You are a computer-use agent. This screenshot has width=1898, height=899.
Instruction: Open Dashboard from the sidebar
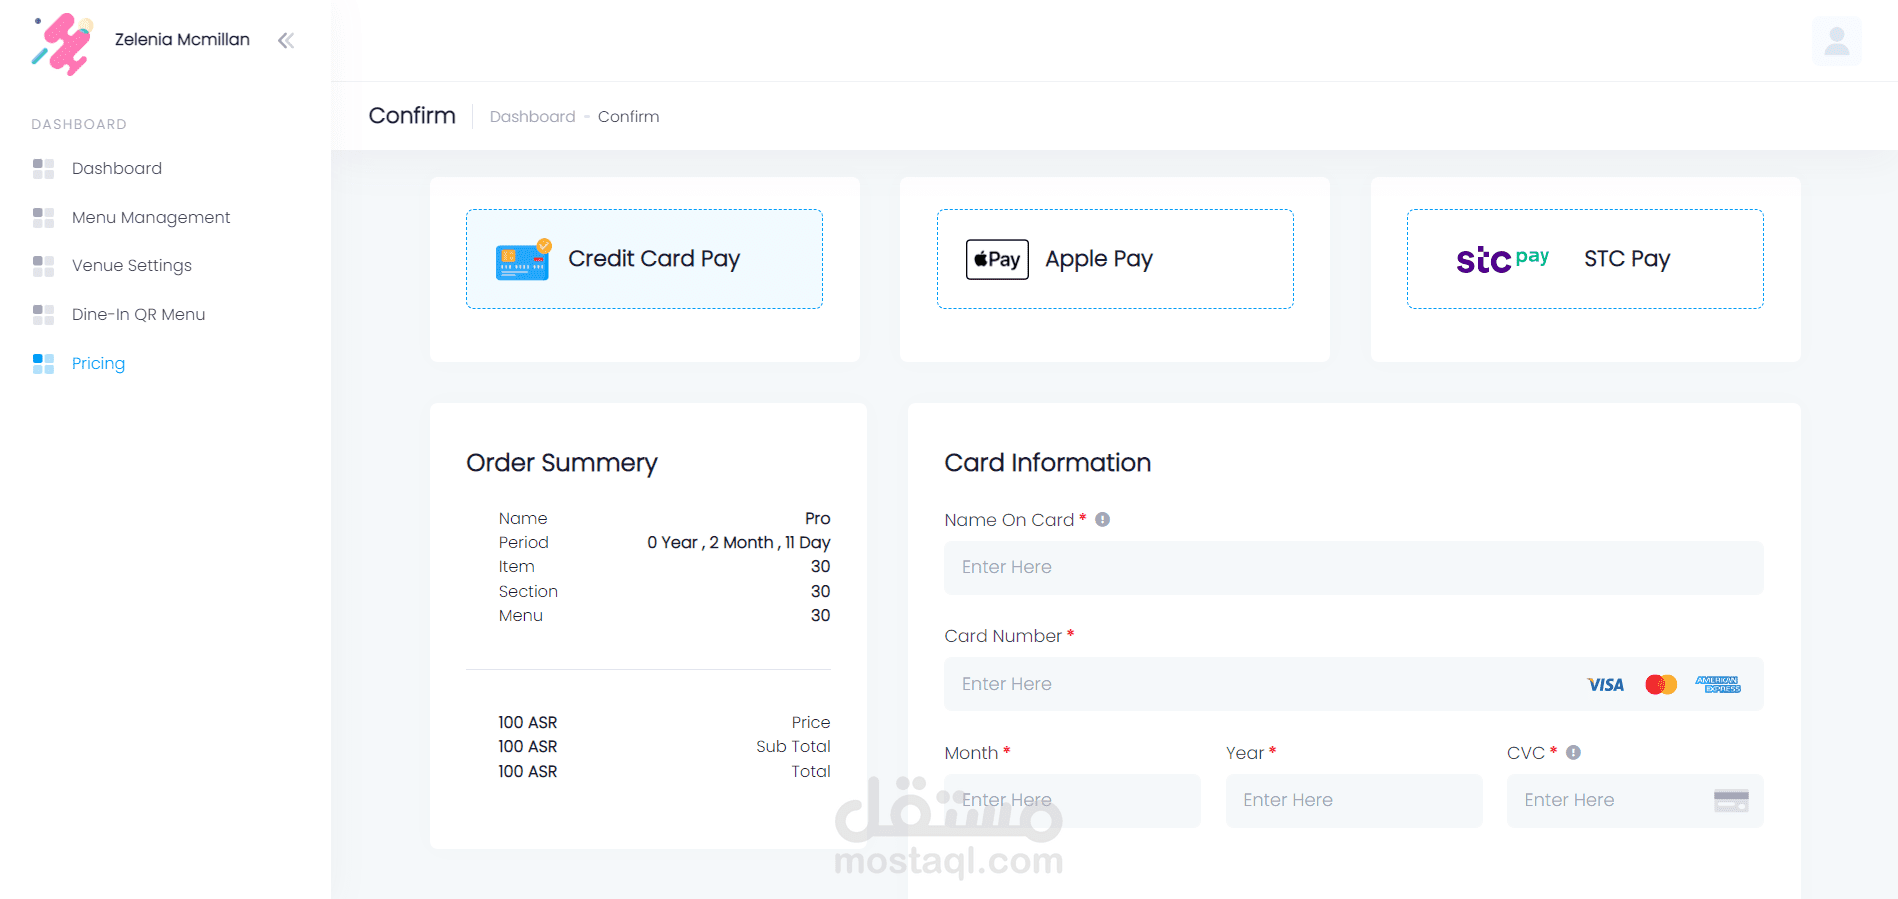(x=117, y=168)
